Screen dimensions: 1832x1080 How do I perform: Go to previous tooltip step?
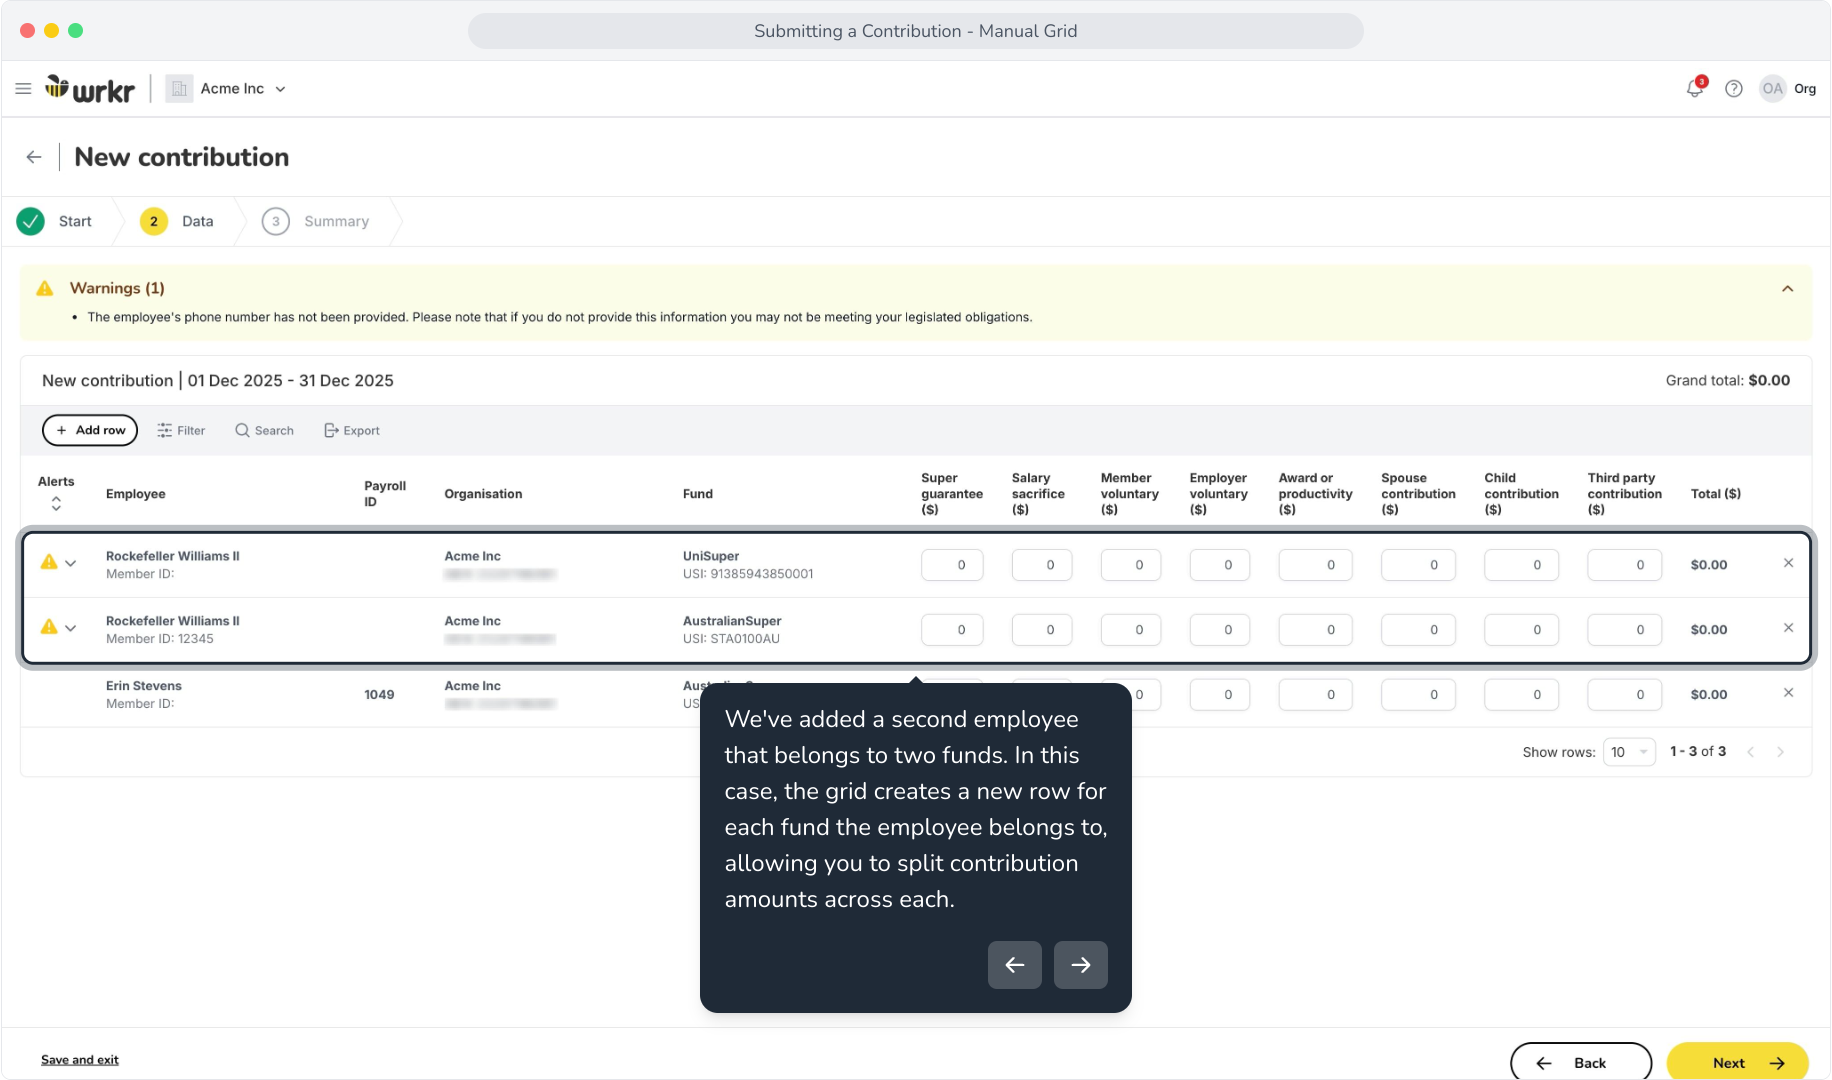pos(1014,965)
